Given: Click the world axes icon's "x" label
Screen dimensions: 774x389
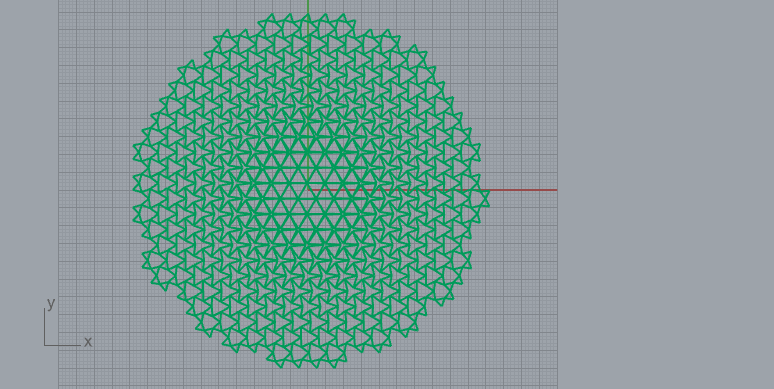Looking at the screenshot, I should 88,342.
